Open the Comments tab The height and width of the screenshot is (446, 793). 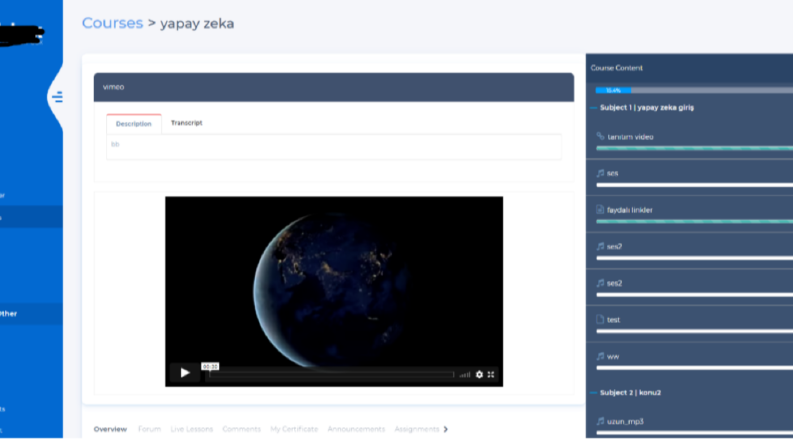(241, 429)
